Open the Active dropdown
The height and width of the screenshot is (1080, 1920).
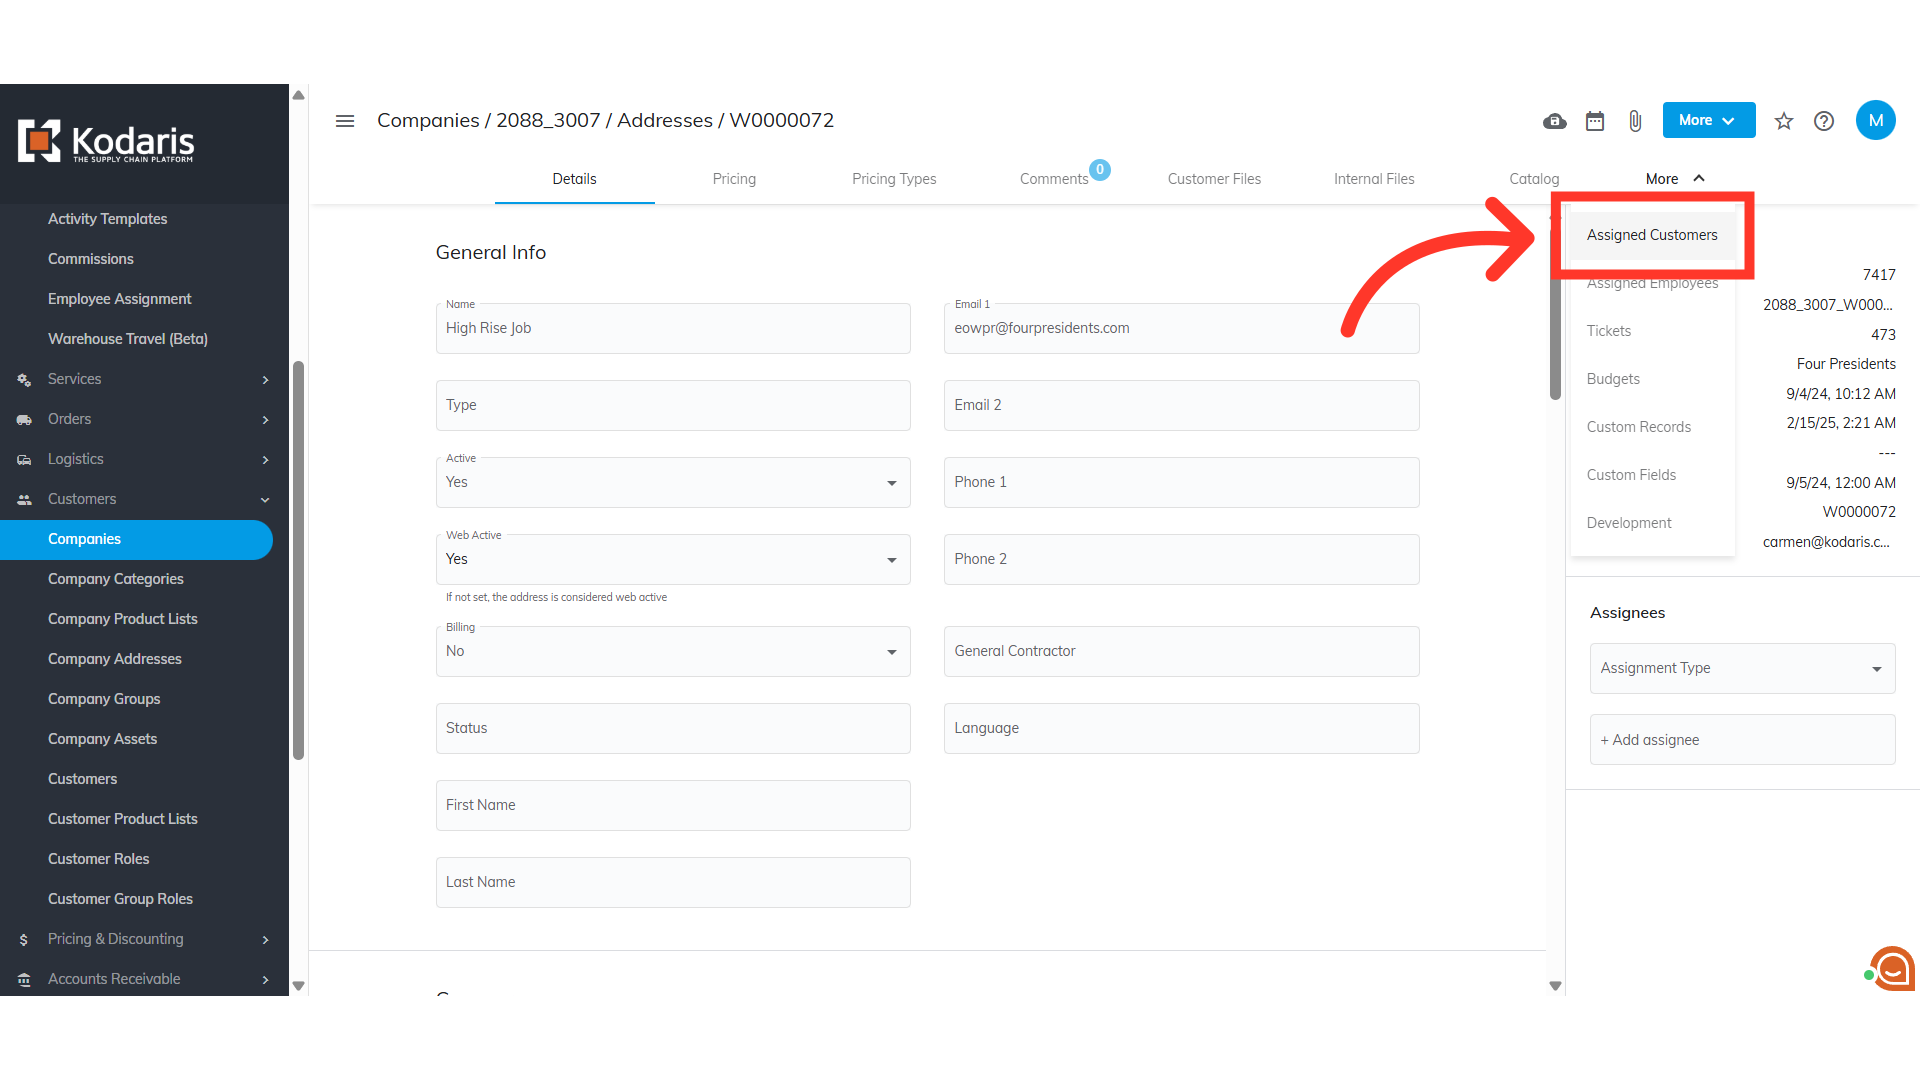[672, 483]
